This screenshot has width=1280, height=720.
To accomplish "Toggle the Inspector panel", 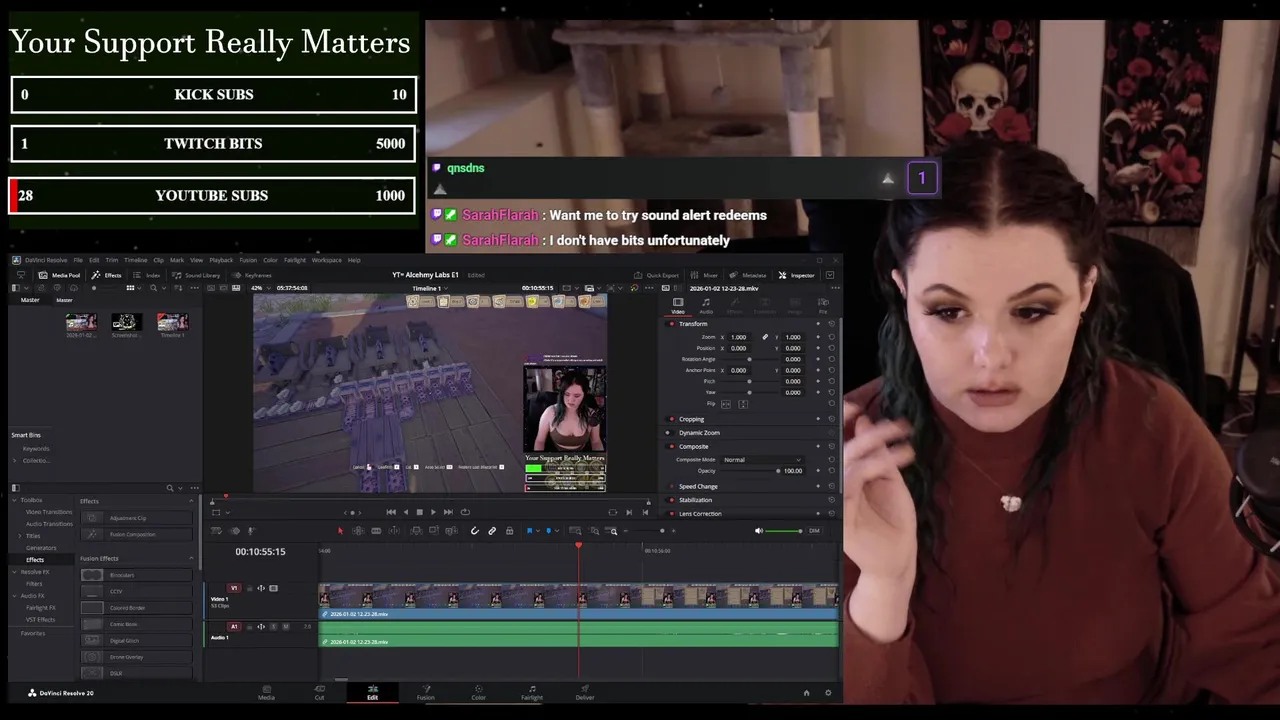I will click(797, 275).
